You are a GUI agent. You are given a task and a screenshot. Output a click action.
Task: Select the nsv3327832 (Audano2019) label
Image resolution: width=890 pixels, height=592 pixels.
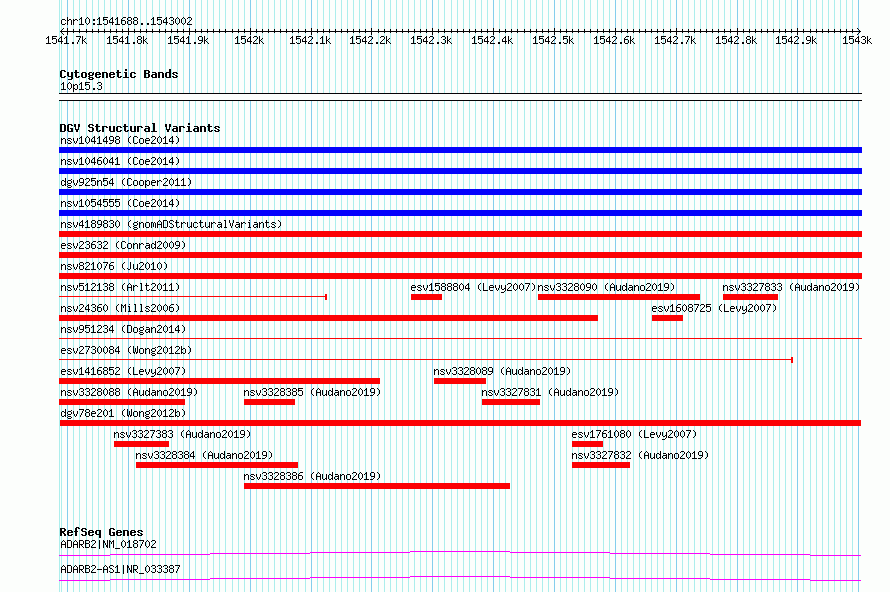[640, 455]
